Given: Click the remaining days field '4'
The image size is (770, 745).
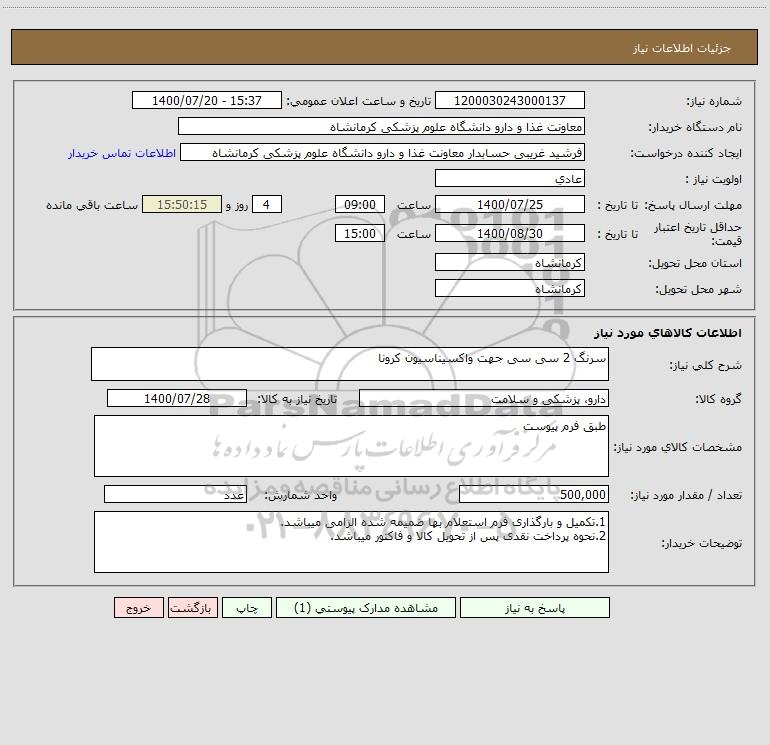Looking at the screenshot, I should pos(267,204).
